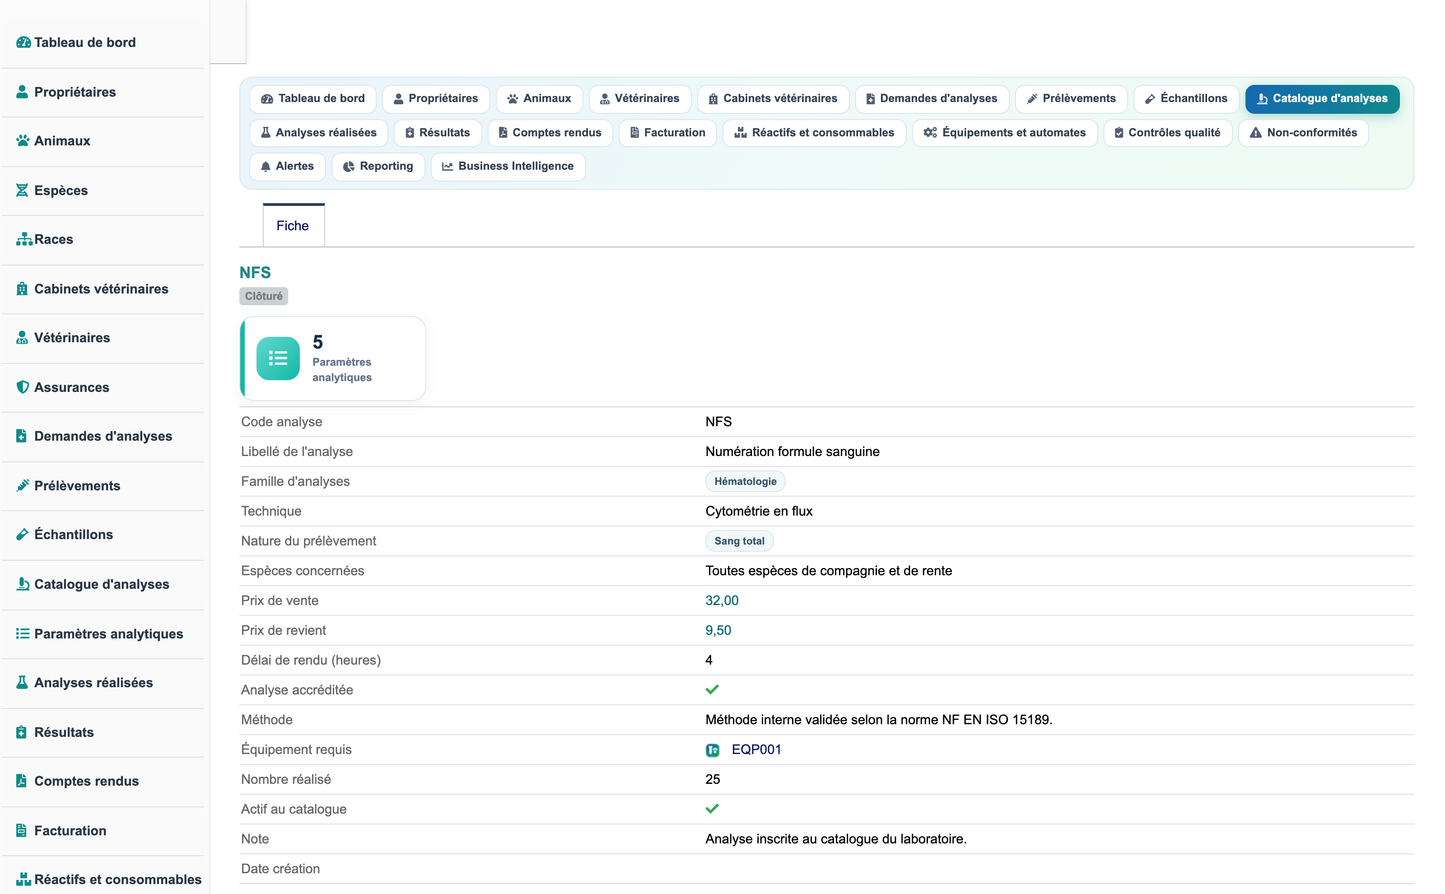The image size is (1445, 894).
Task: Click the Hématologie family tag
Action: coord(745,482)
